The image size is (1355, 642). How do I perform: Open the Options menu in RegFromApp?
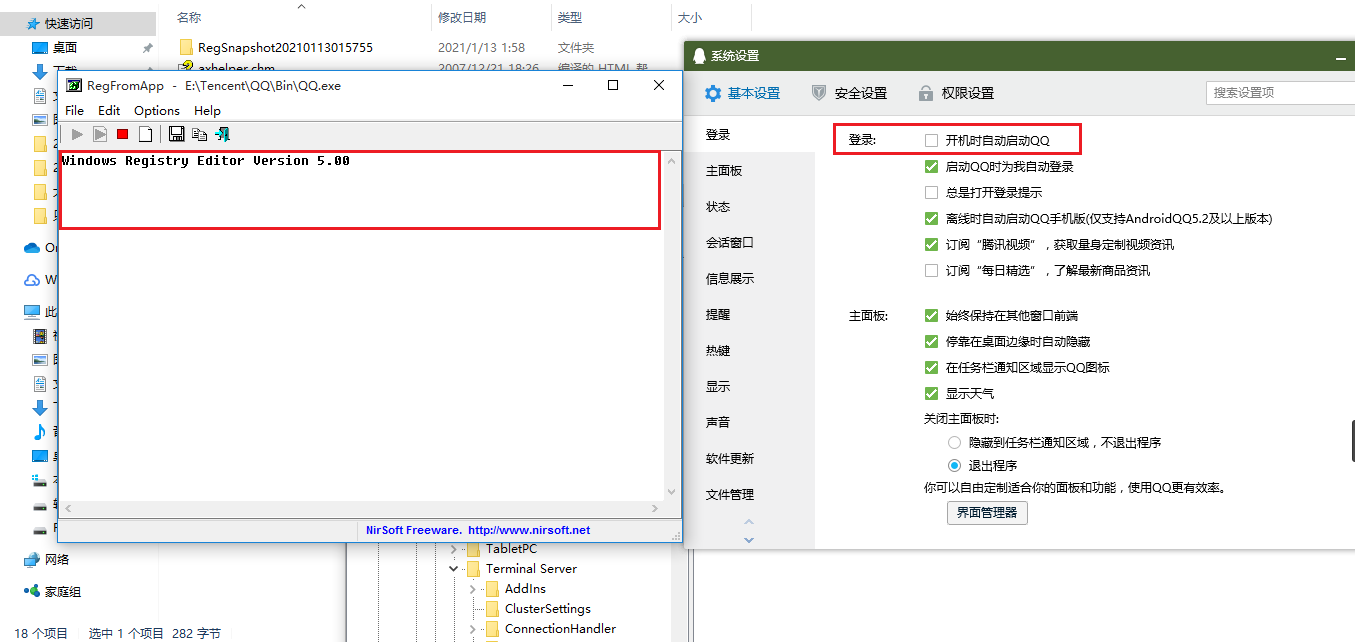pyautogui.click(x=156, y=110)
